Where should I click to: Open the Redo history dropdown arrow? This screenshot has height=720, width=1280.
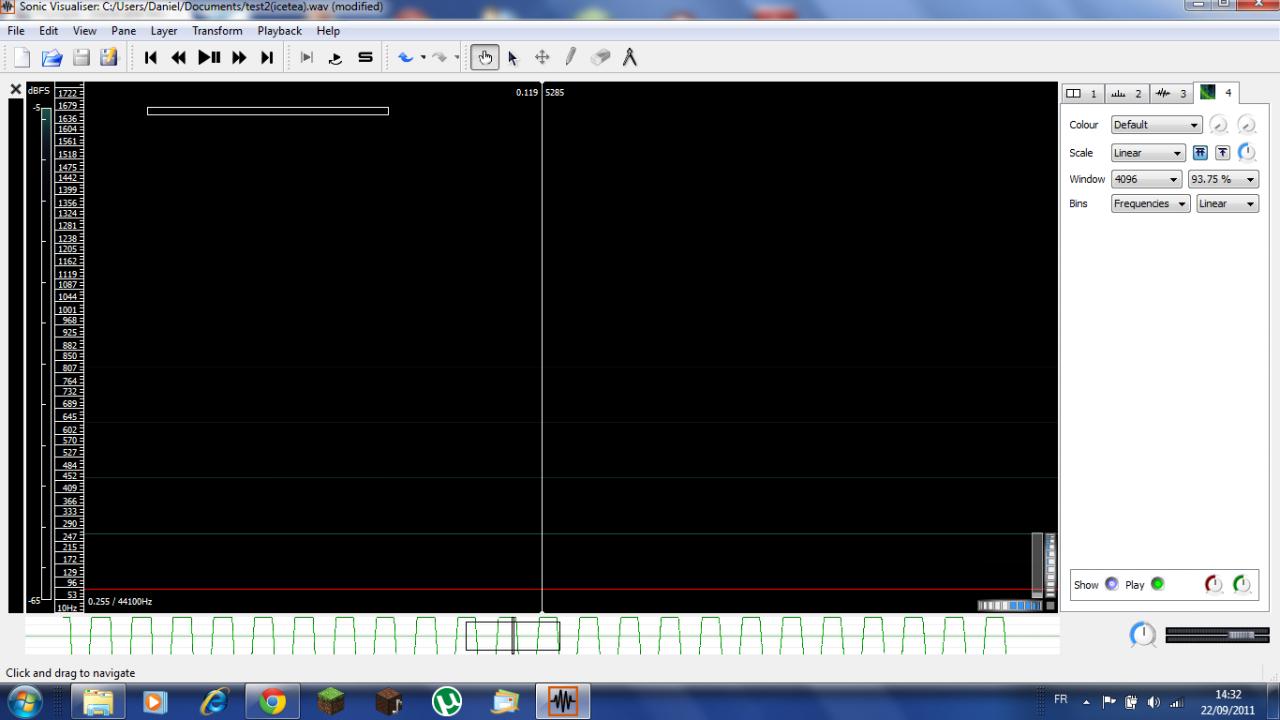pyautogui.click(x=456, y=58)
